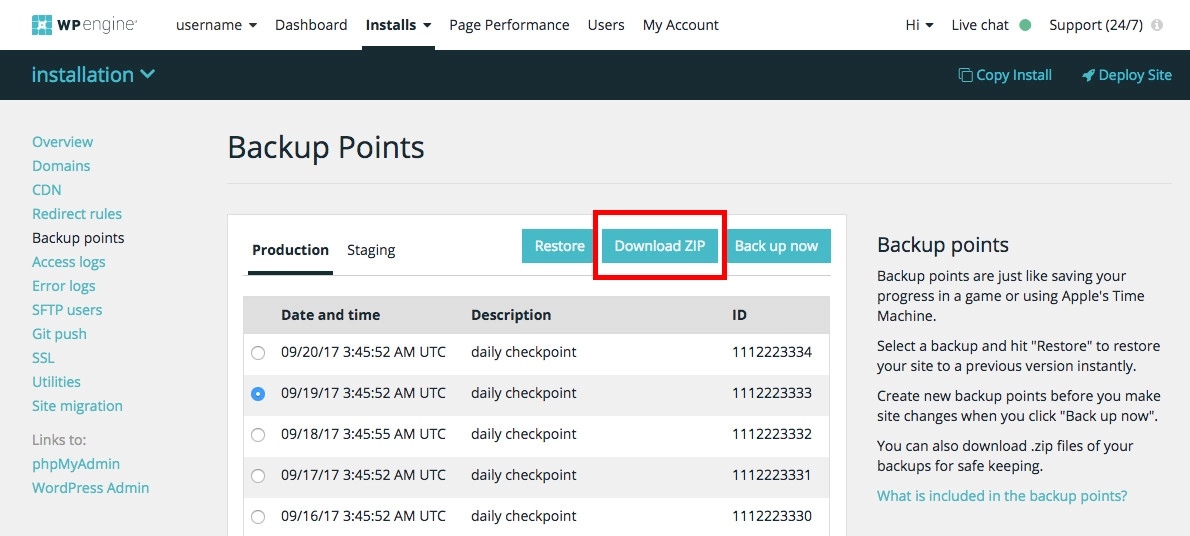Image resolution: width=1190 pixels, height=536 pixels.
Task: Select the 09/18/17 daily checkpoint radio
Action: tap(258, 435)
